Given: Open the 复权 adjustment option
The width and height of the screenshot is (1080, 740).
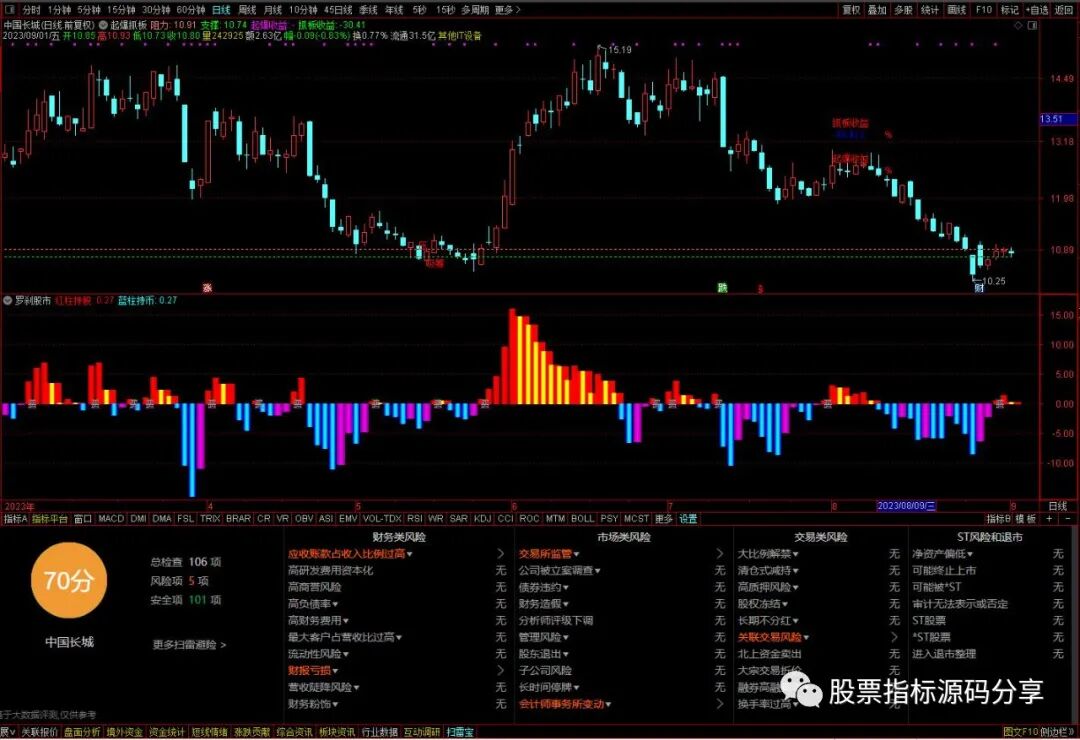Looking at the screenshot, I should click(x=851, y=10).
